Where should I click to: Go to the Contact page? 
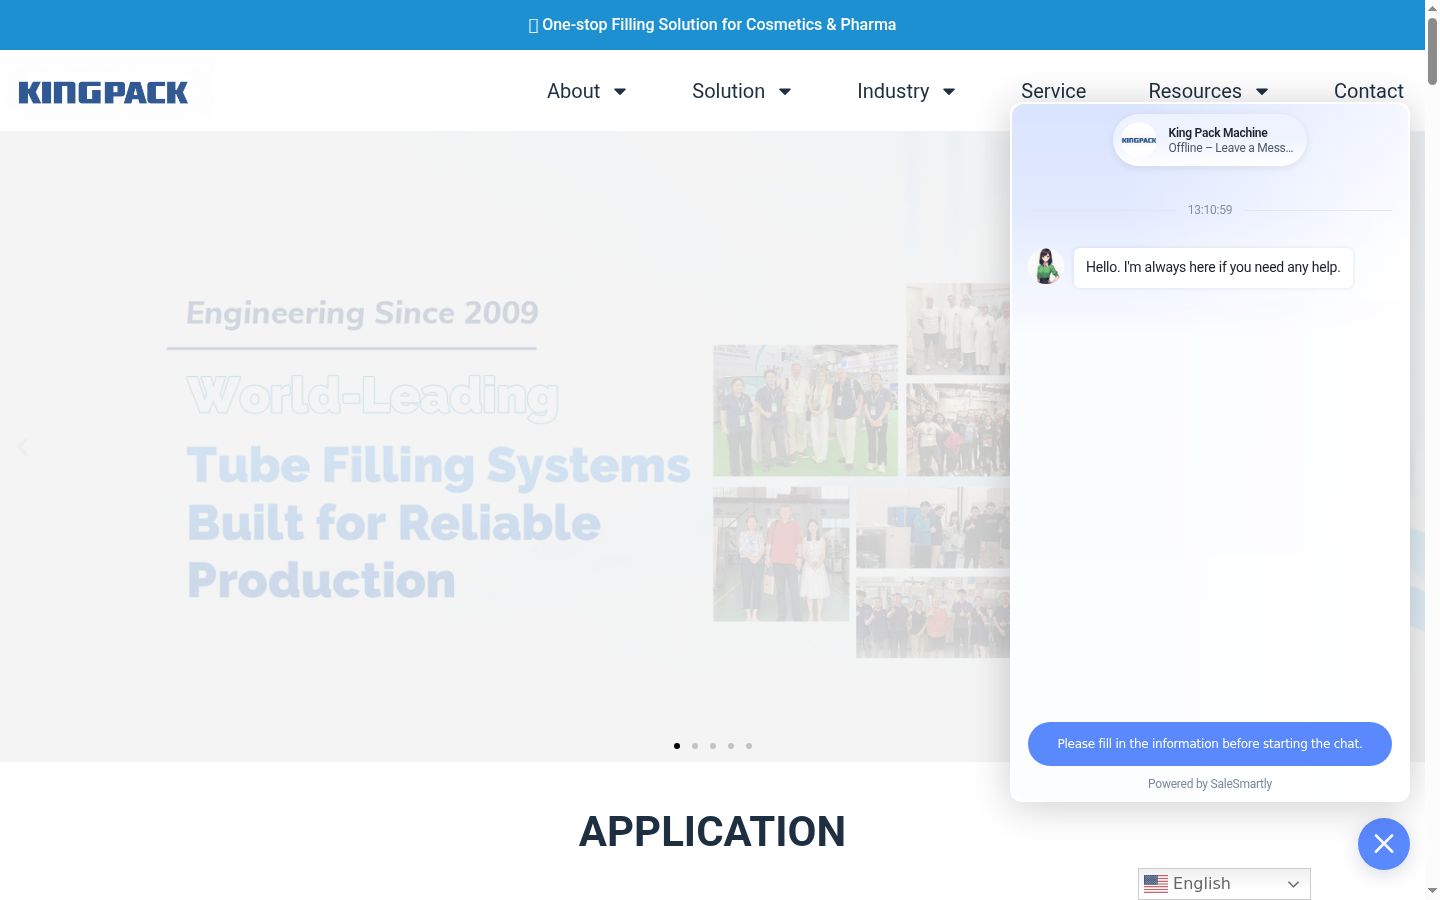tap(1368, 91)
